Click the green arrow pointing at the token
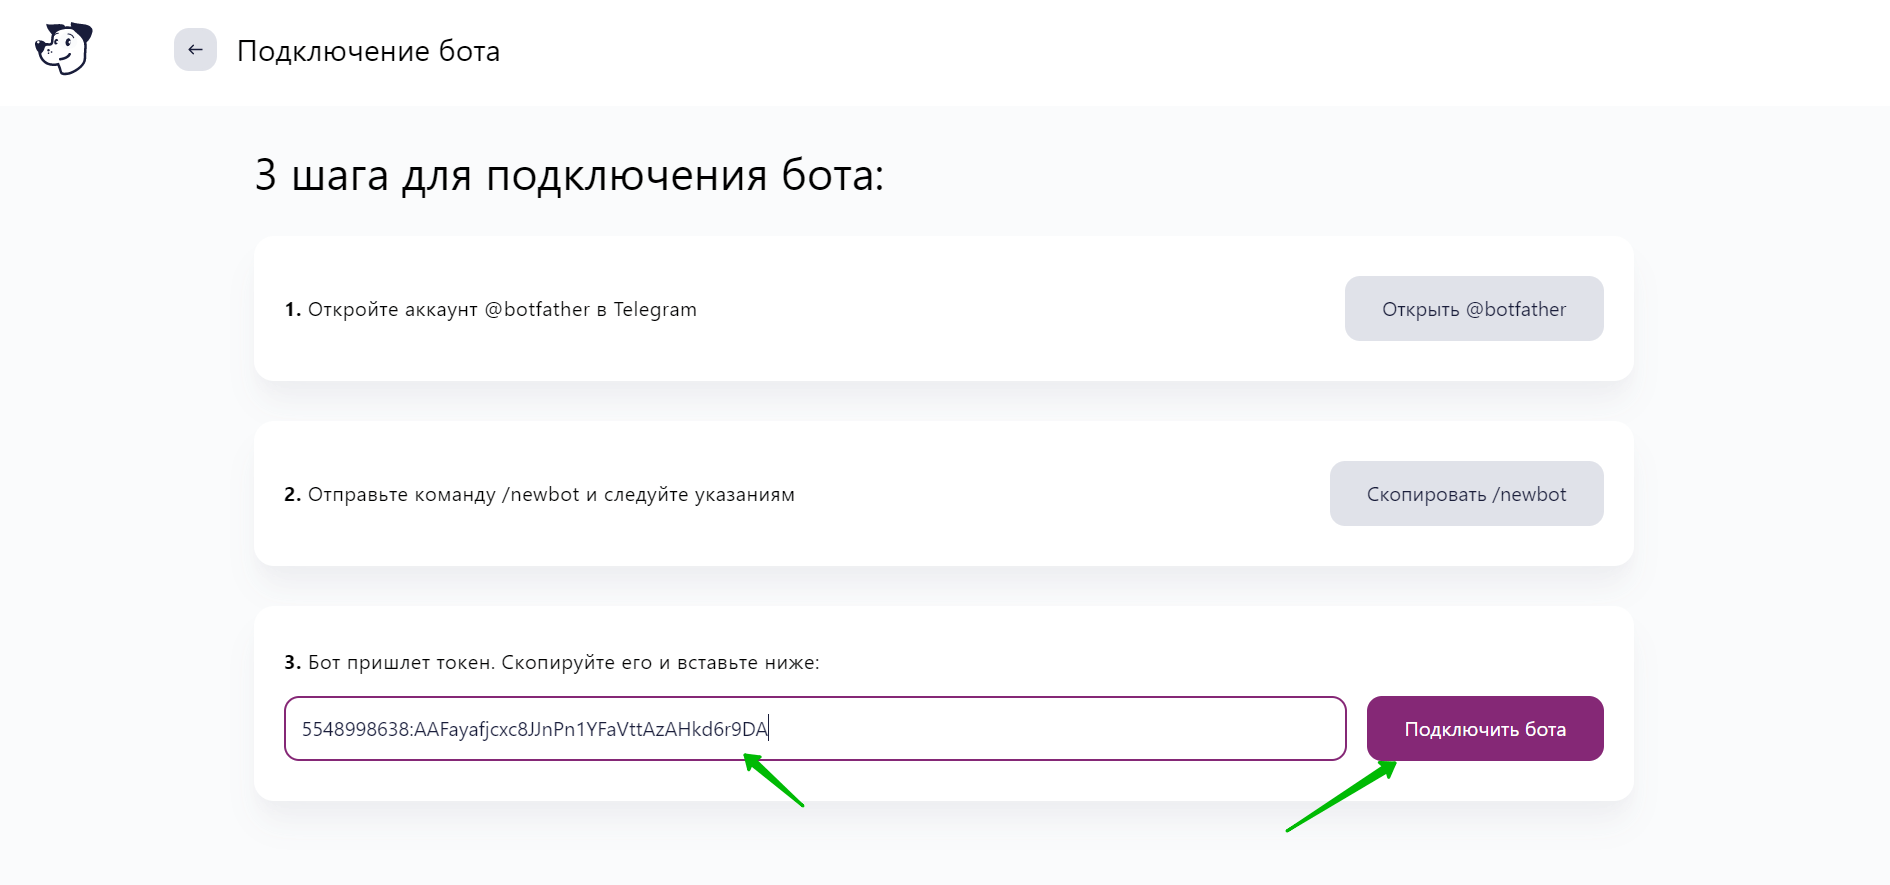Image resolution: width=1890 pixels, height=885 pixels. click(774, 781)
